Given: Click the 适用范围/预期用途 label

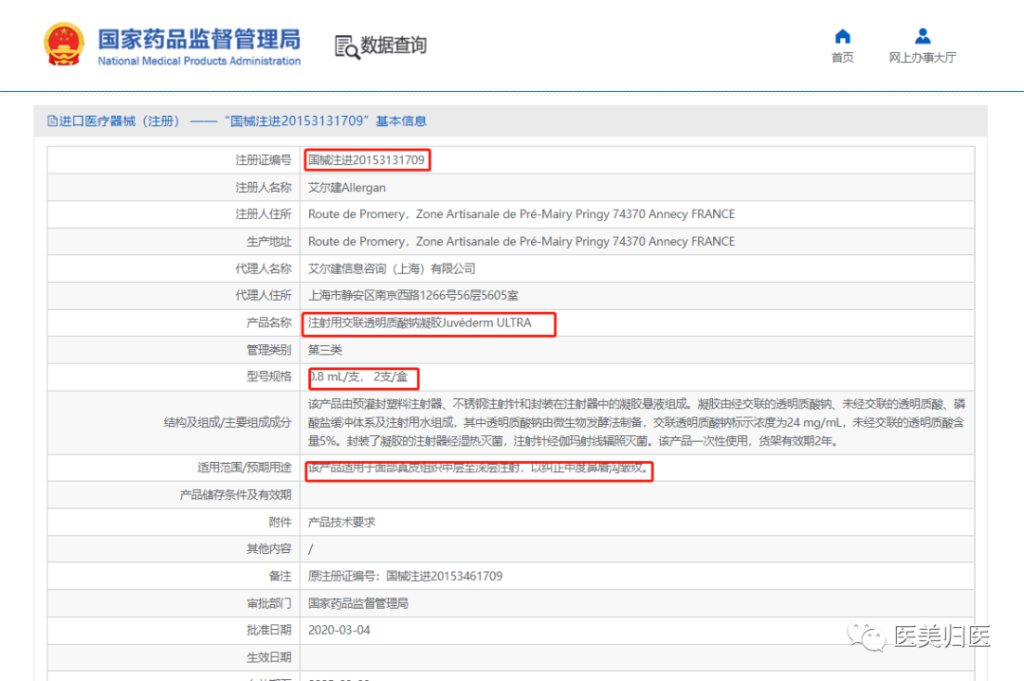Looking at the screenshot, I should click(244, 467).
